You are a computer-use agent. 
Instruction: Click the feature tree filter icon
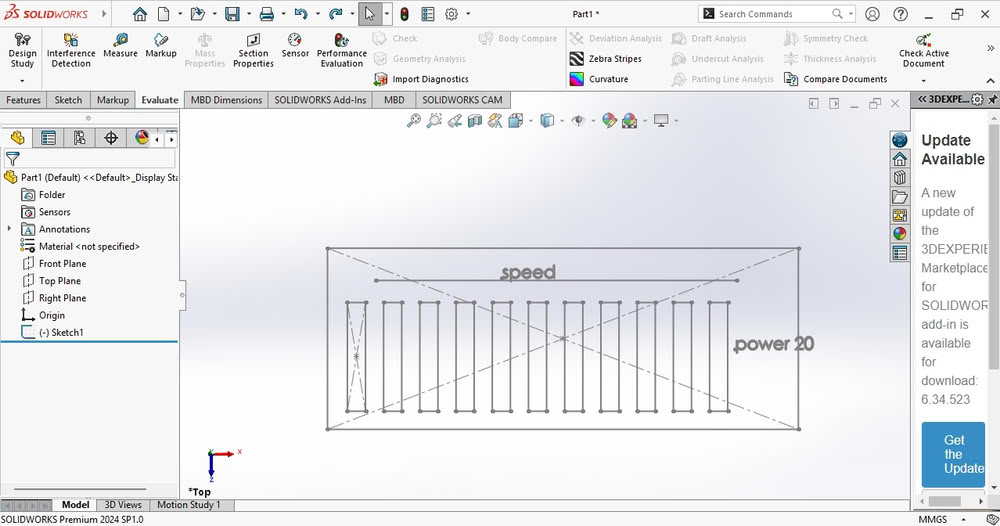[x=13, y=159]
